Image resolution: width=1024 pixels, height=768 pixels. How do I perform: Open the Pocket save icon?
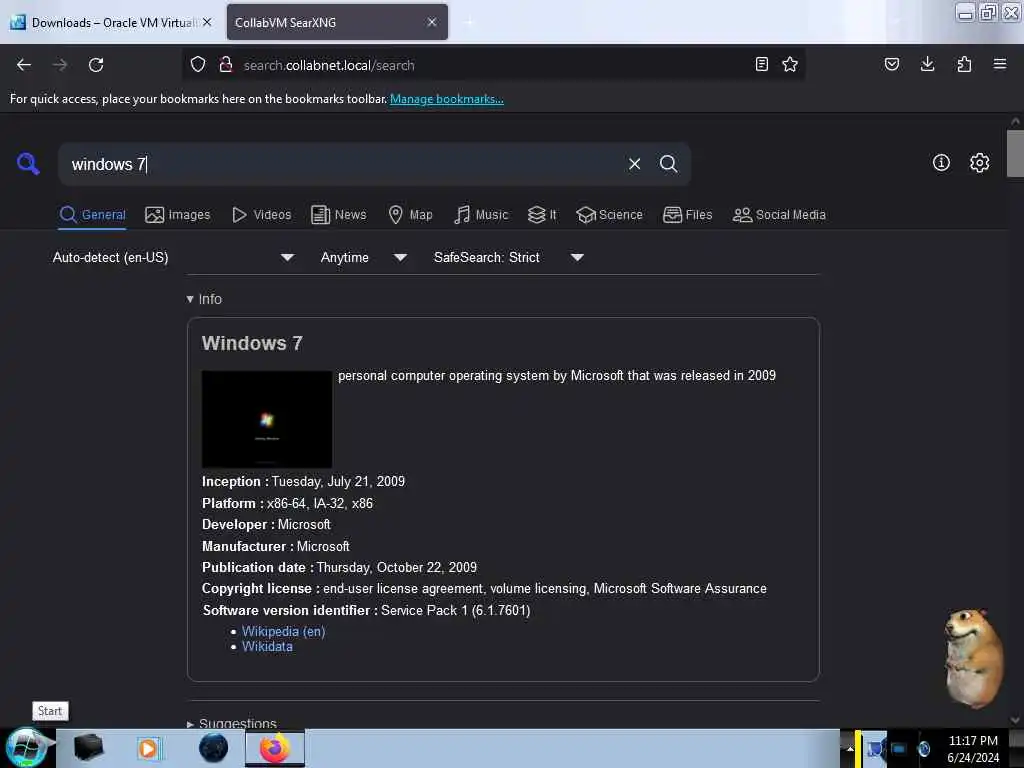(891, 64)
